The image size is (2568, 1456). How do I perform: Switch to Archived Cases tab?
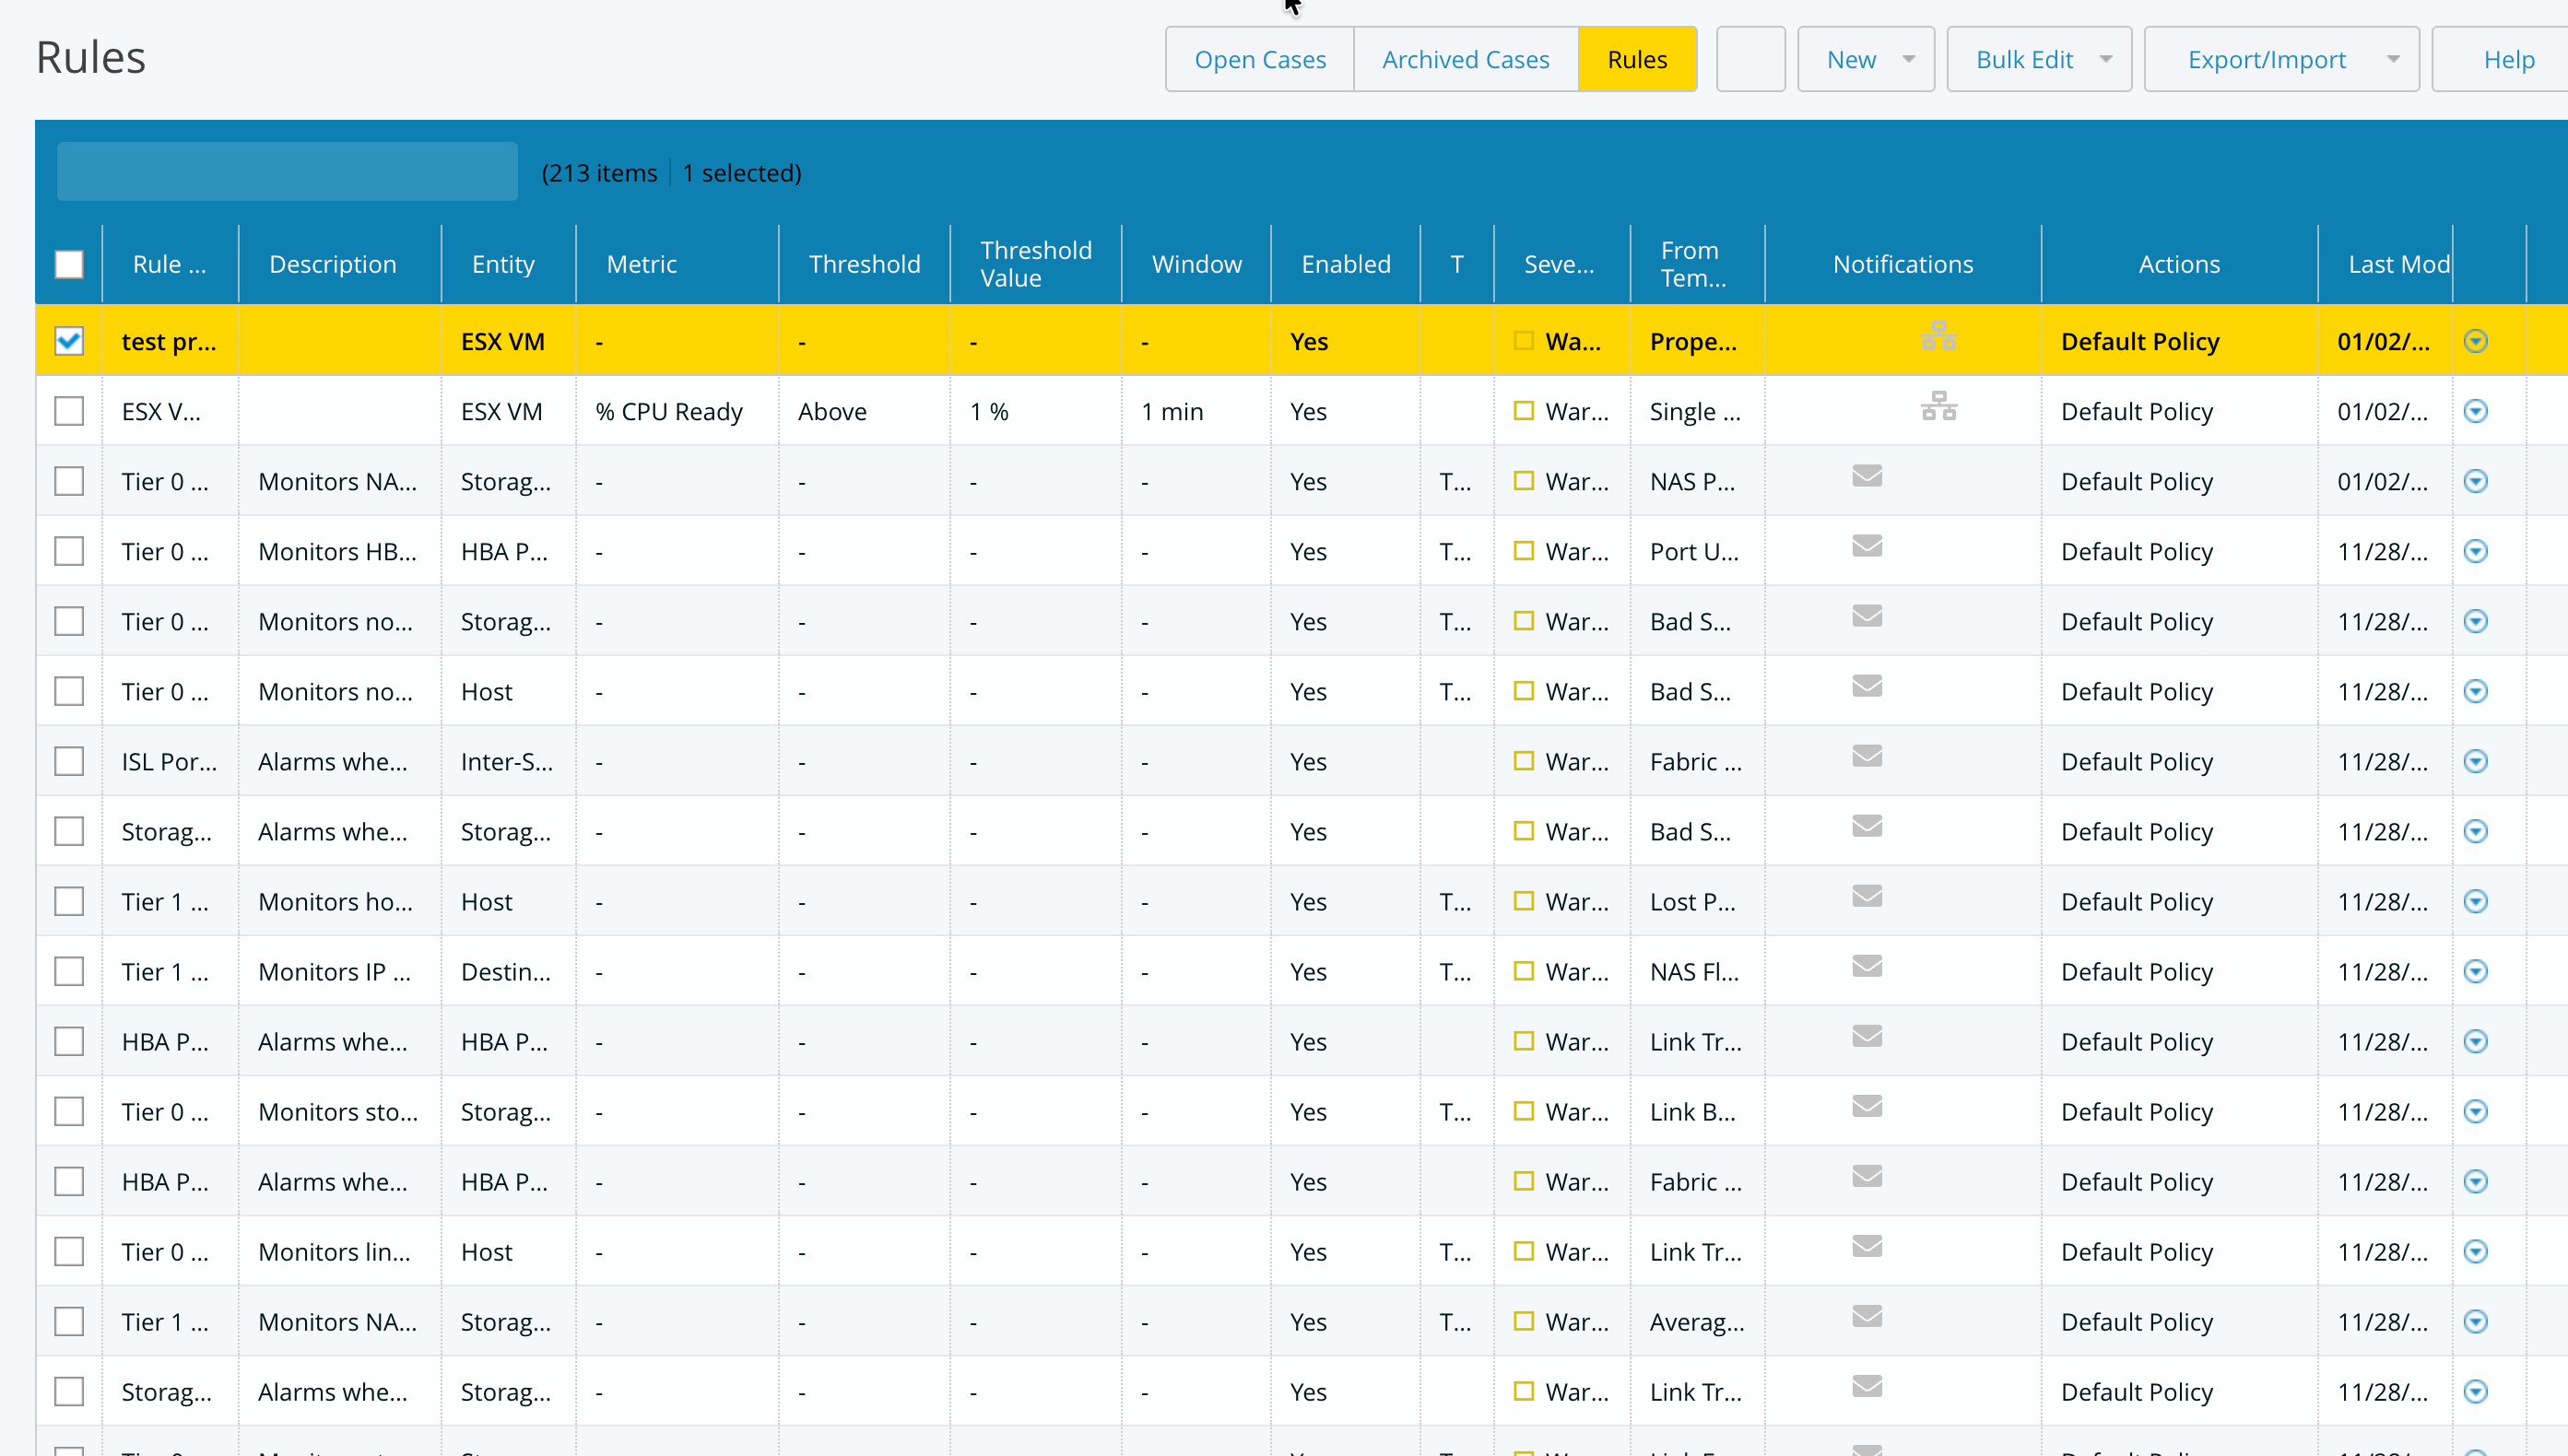1465,60
